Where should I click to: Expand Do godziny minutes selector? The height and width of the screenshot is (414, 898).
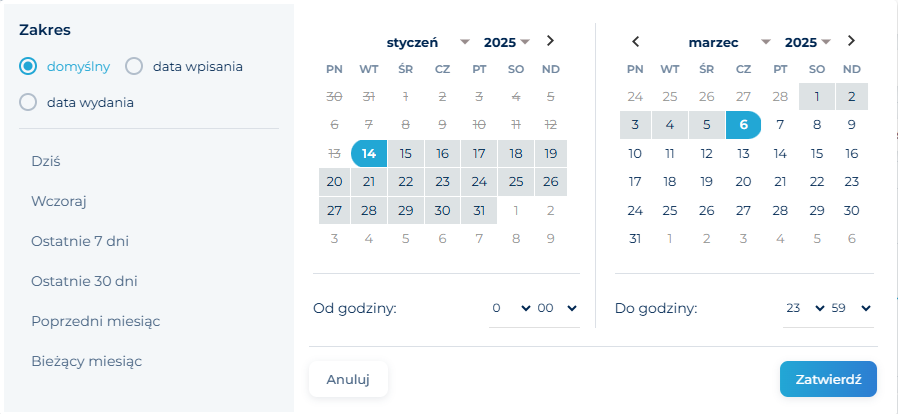pyautogui.click(x=852, y=308)
